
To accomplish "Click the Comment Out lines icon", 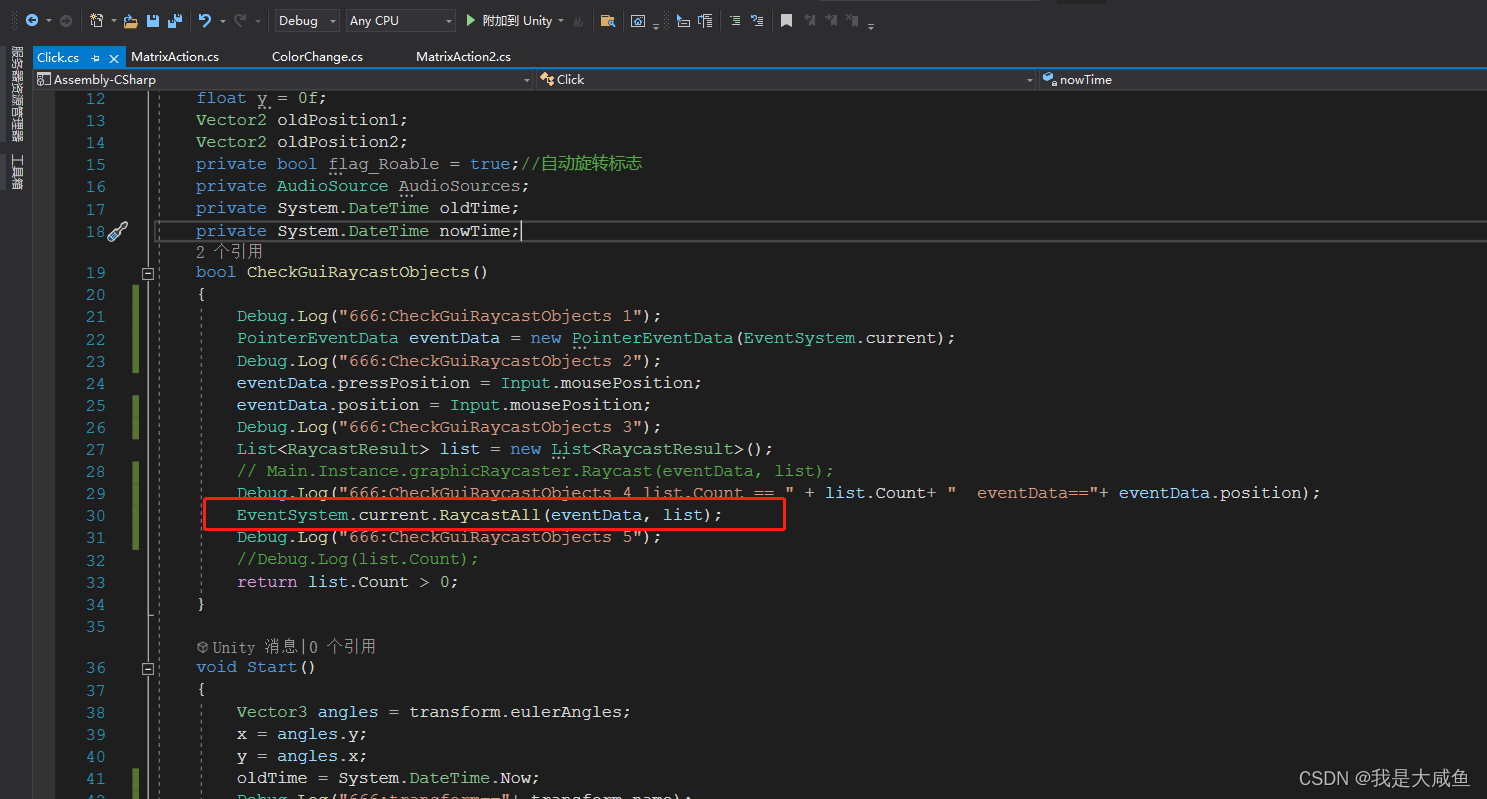I will click(736, 20).
